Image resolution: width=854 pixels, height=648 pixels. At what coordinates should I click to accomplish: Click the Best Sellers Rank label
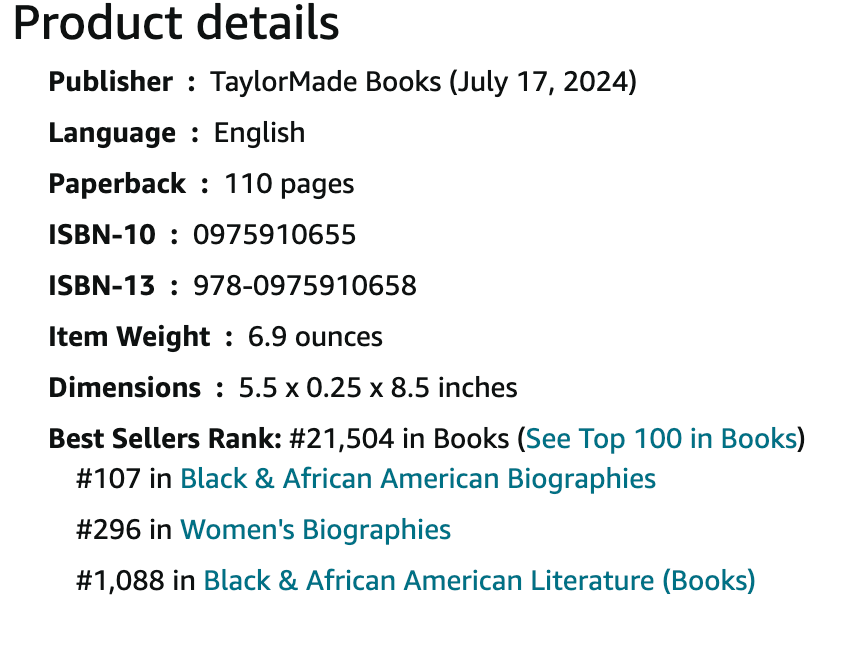pos(165,439)
